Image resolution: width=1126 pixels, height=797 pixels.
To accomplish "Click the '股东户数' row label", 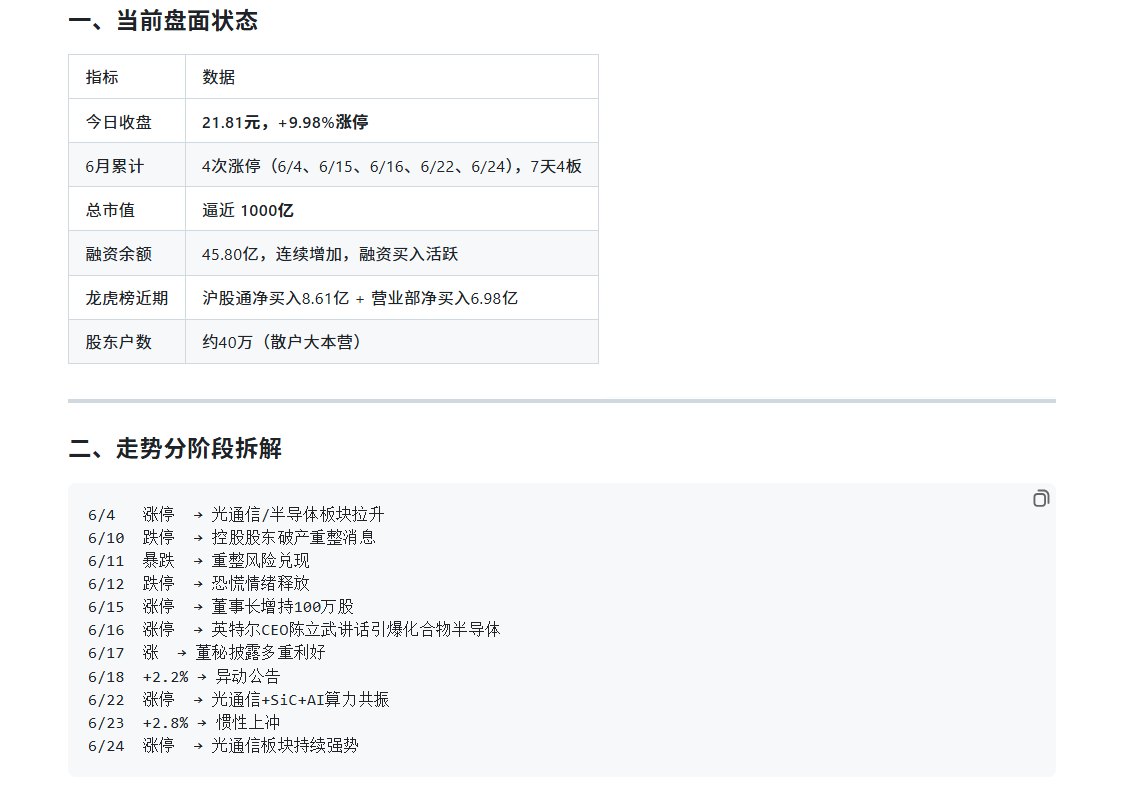I will point(118,342).
